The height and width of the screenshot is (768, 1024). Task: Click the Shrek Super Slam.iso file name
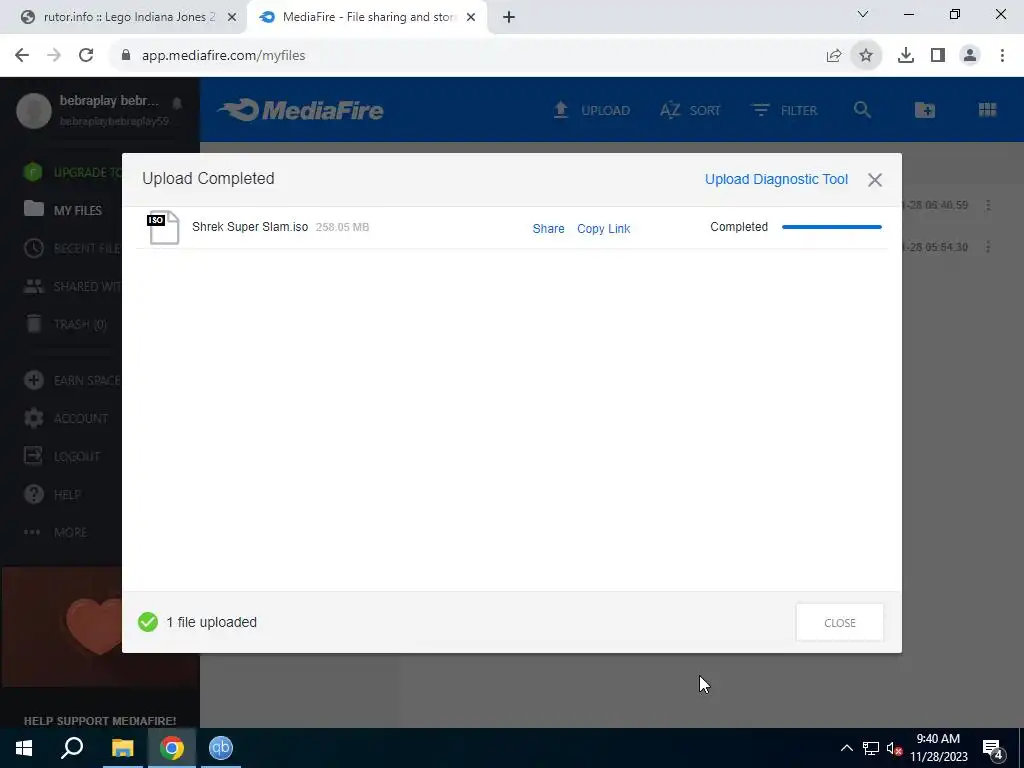249,227
